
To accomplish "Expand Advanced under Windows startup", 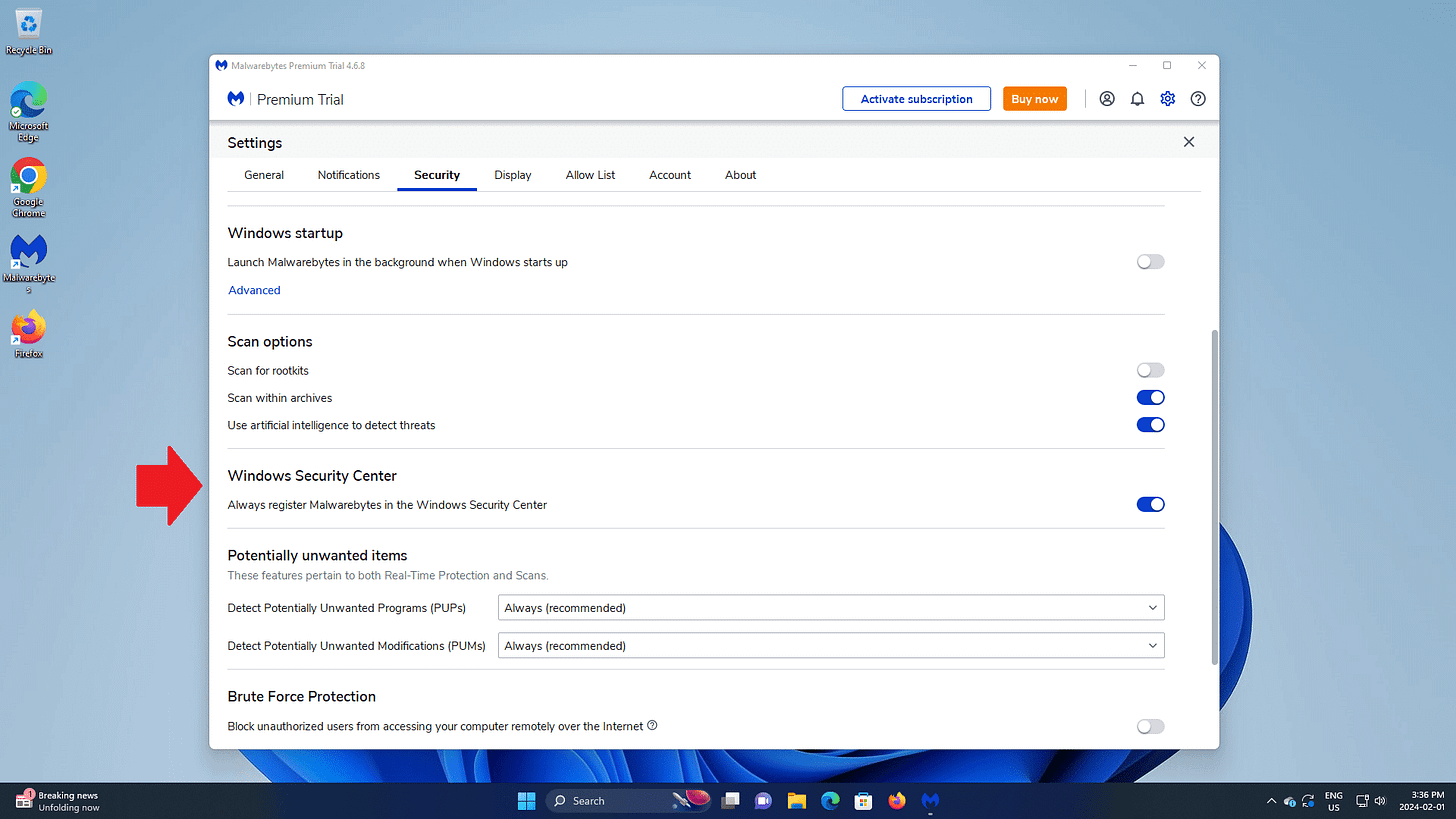I will pyautogui.click(x=253, y=289).
